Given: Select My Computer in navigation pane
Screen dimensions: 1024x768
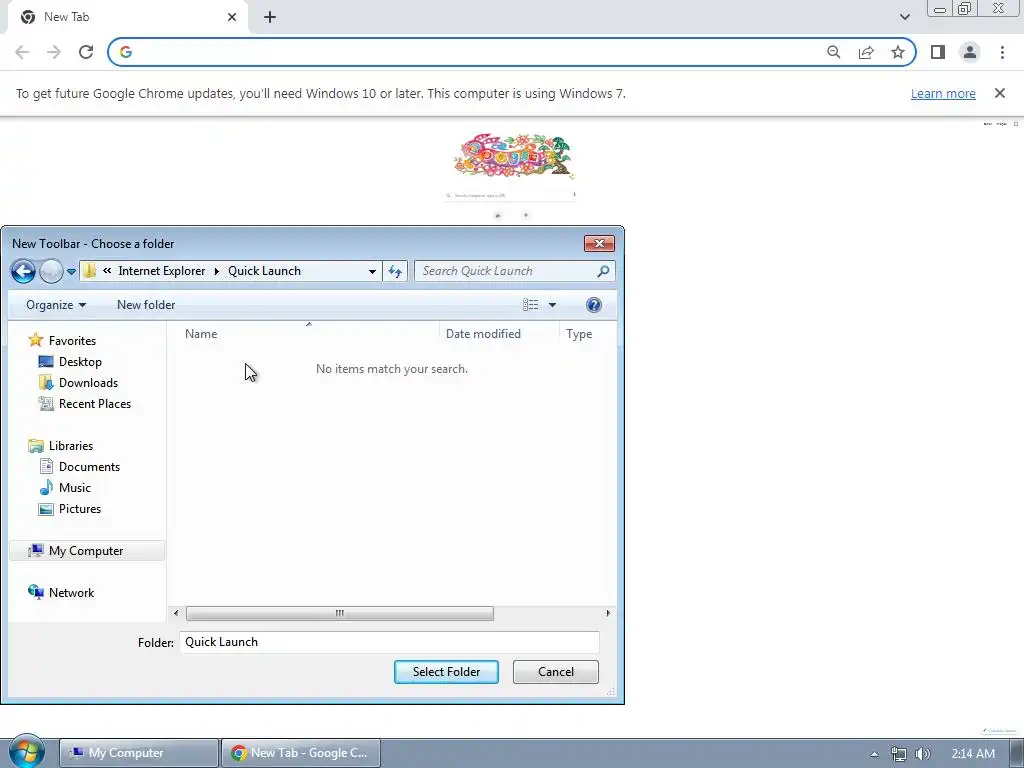Looking at the screenshot, I should [x=86, y=551].
